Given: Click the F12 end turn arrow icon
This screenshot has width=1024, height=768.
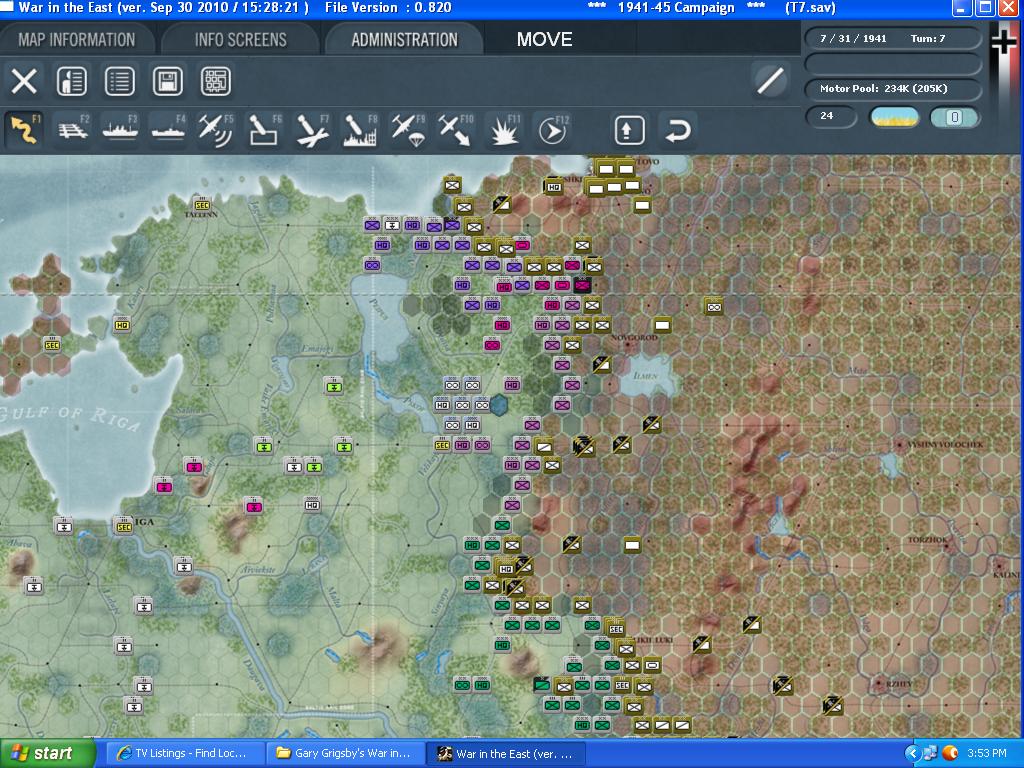Looking at the screenshot, I should pyautogui.click(x=552, y=130).
